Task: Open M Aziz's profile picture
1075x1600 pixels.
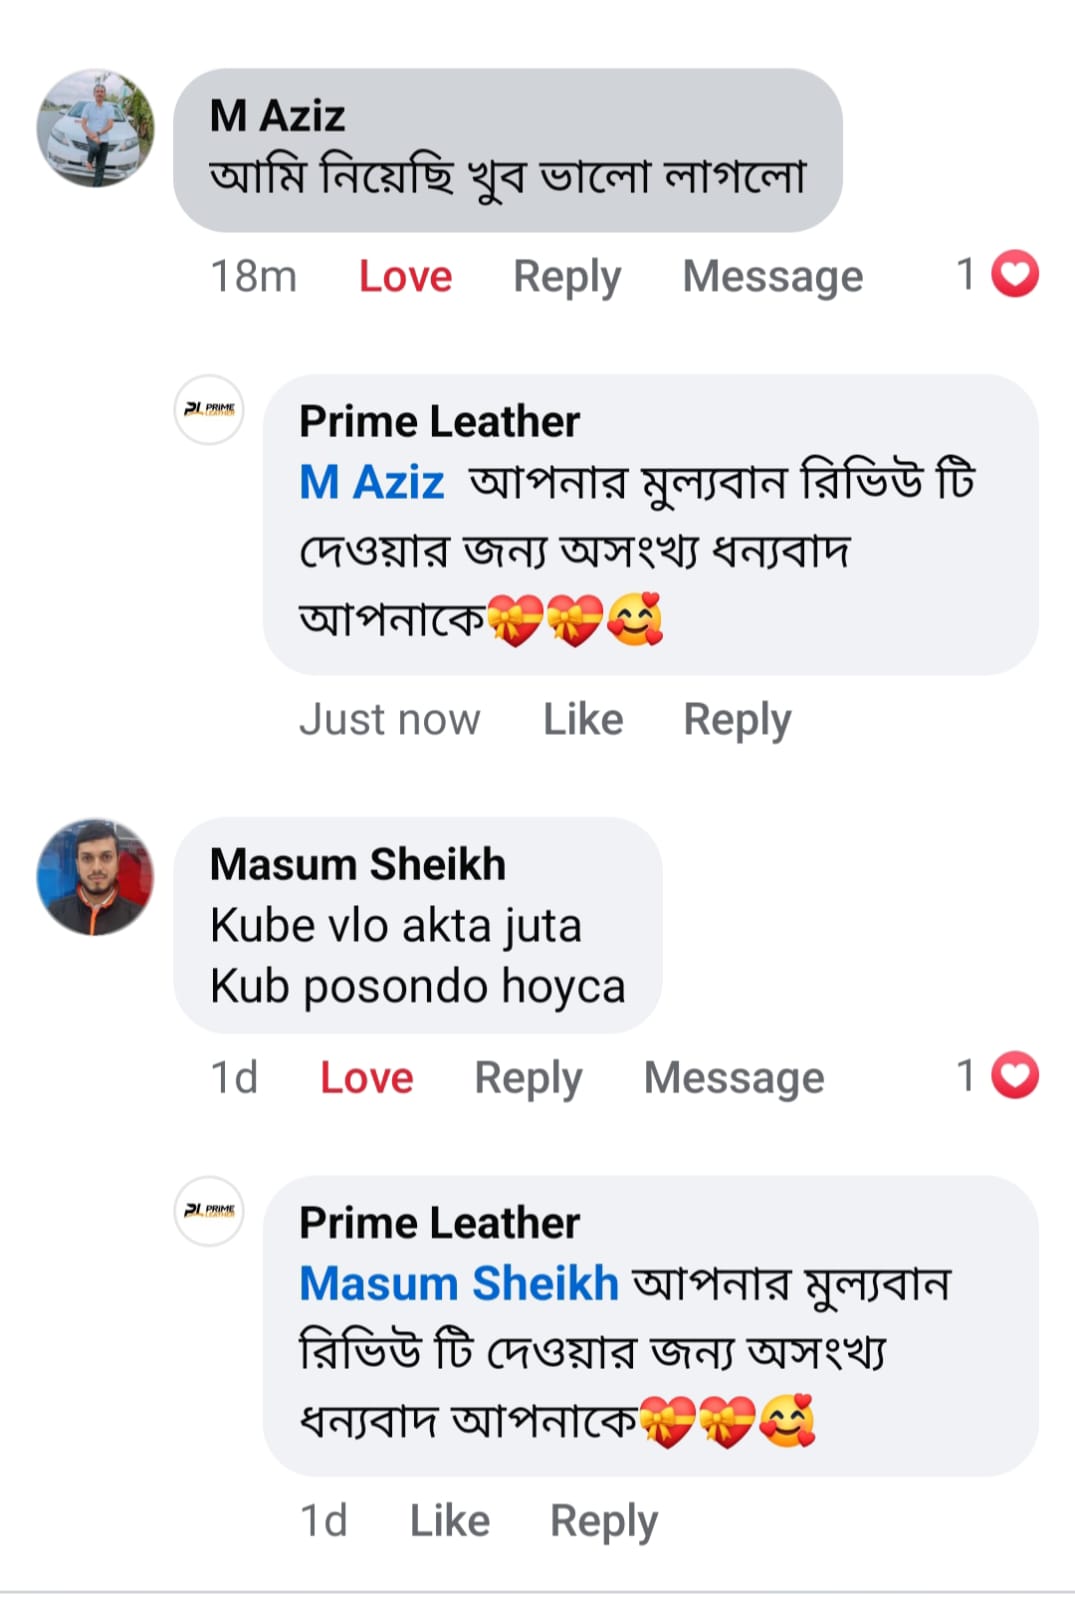Action: tap(96, 128)
